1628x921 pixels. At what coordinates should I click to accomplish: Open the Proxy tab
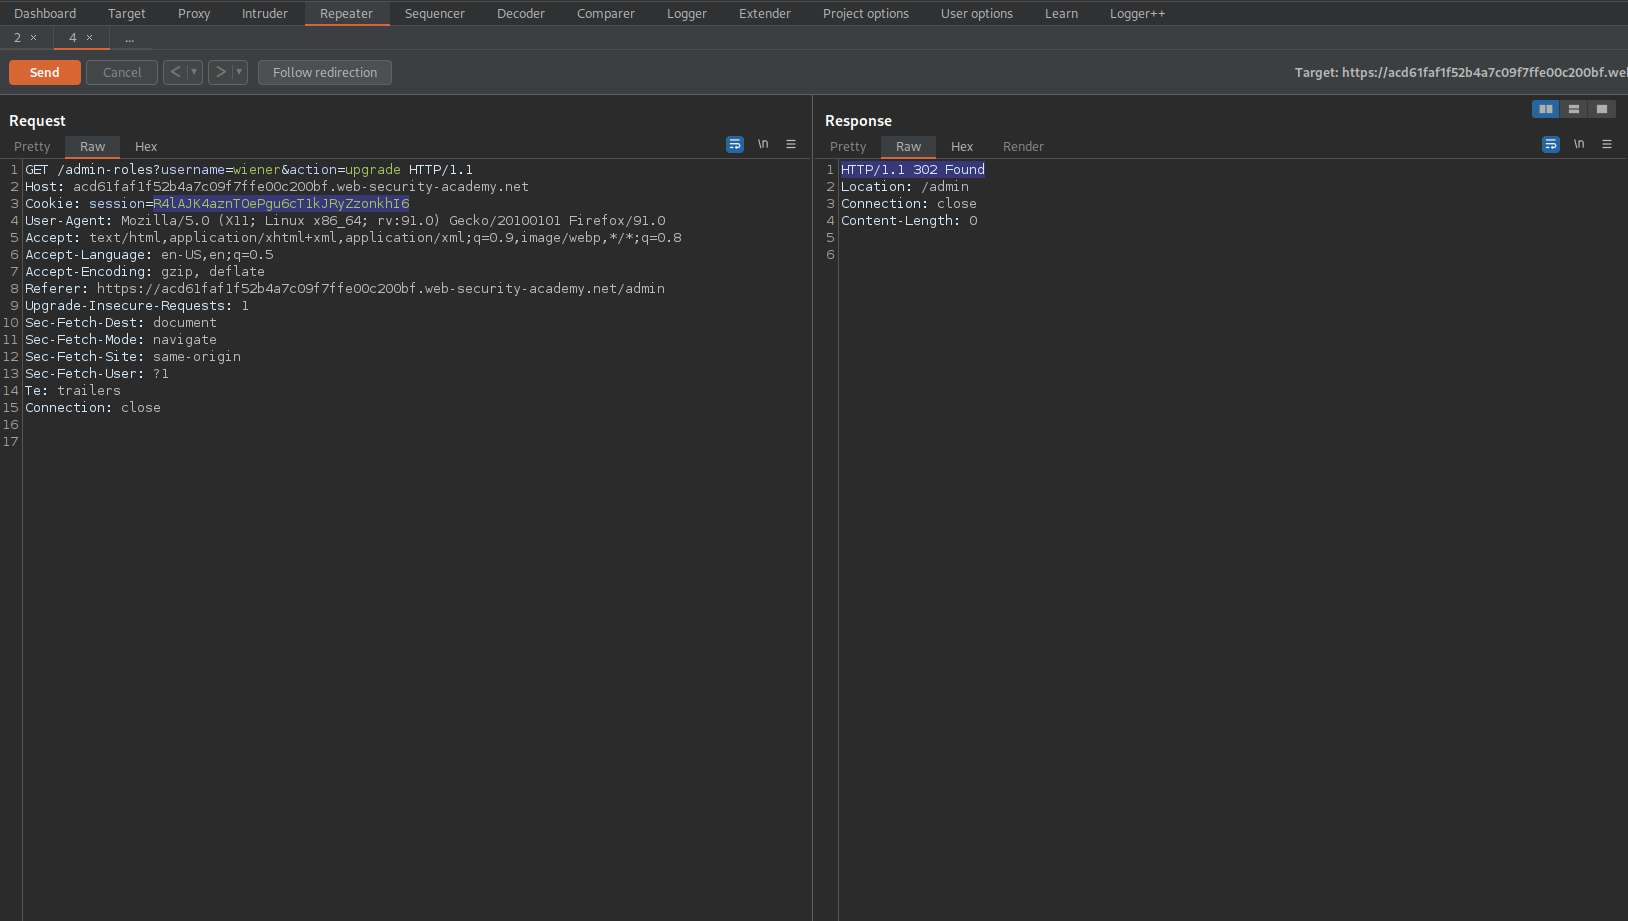pos(194,13)
